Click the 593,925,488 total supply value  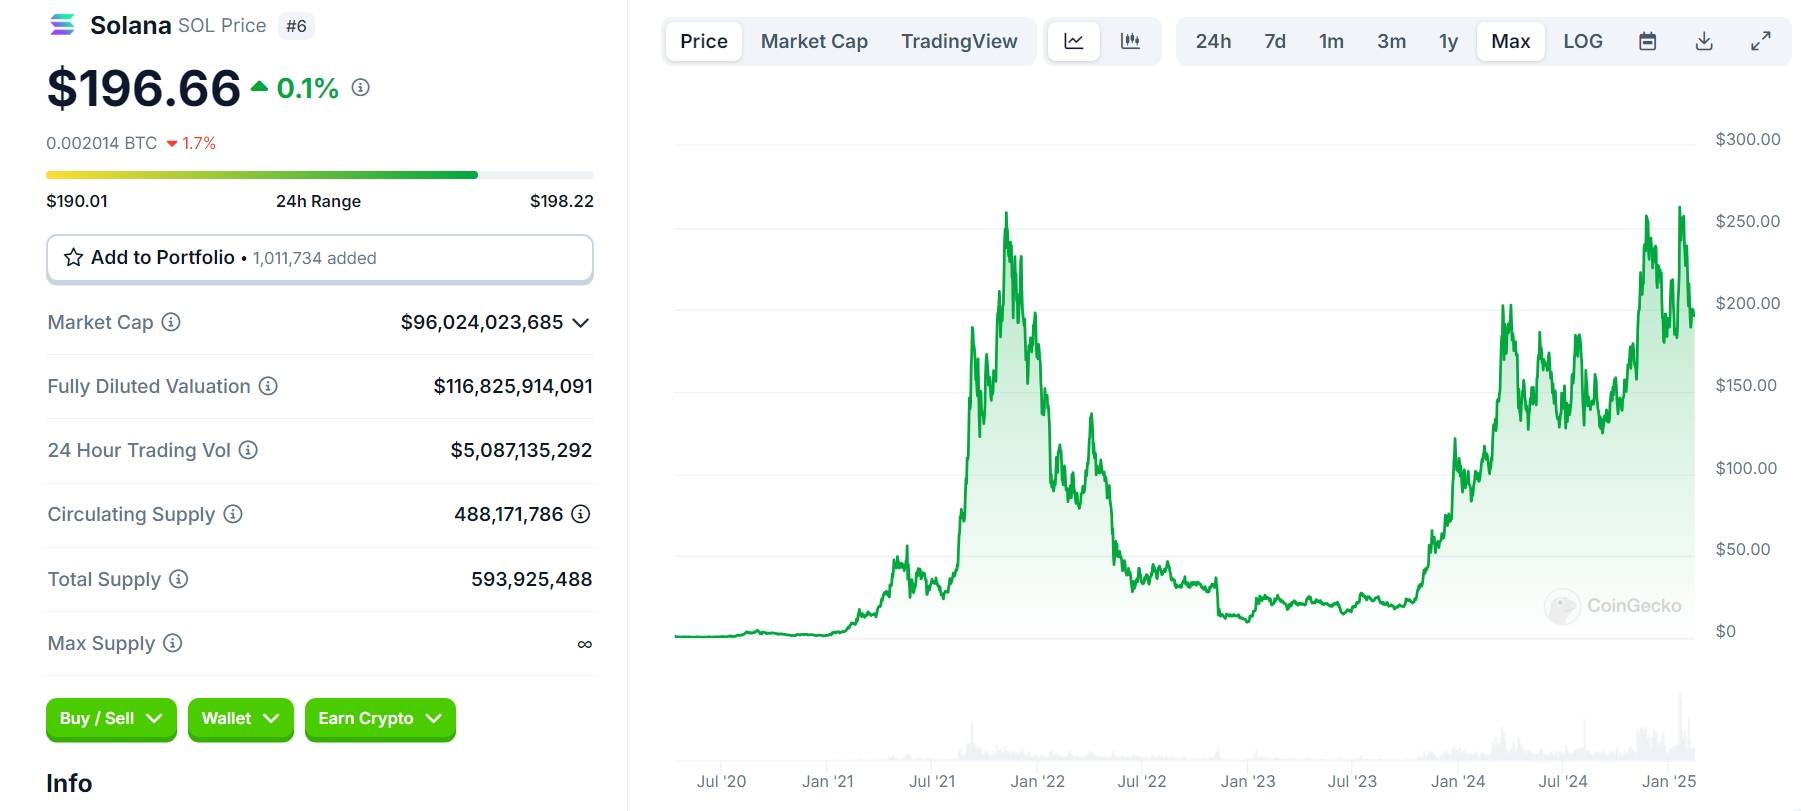(532, 579)
